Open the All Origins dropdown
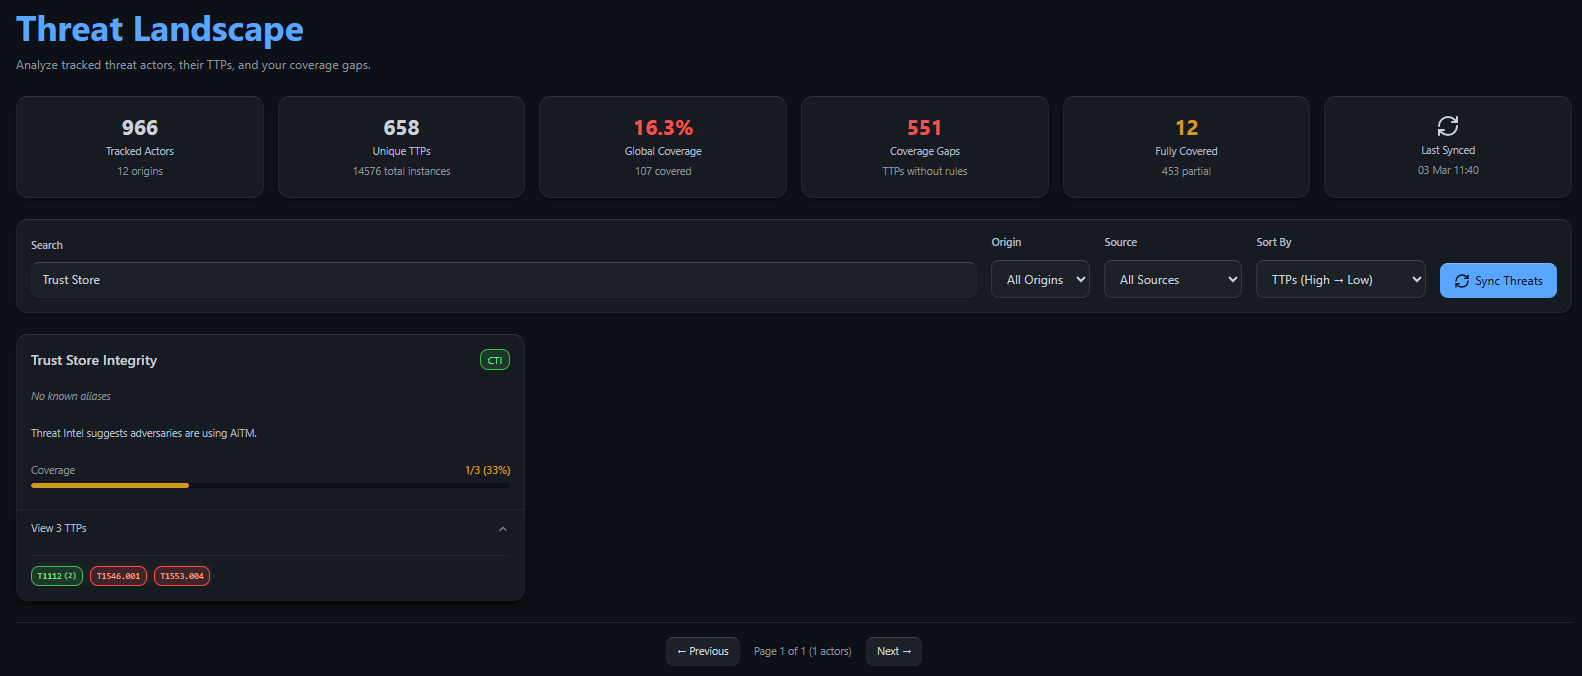This screenshot has width=1582, height=676. coord(1040,280)
